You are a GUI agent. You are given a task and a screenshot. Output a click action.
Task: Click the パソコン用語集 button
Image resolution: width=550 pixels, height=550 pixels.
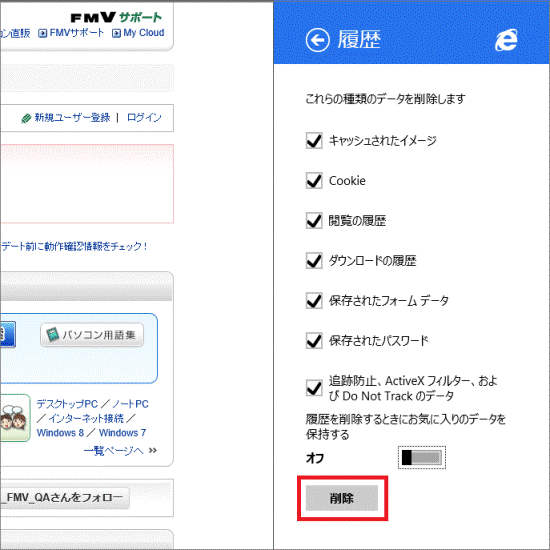[x=92, y=335]
